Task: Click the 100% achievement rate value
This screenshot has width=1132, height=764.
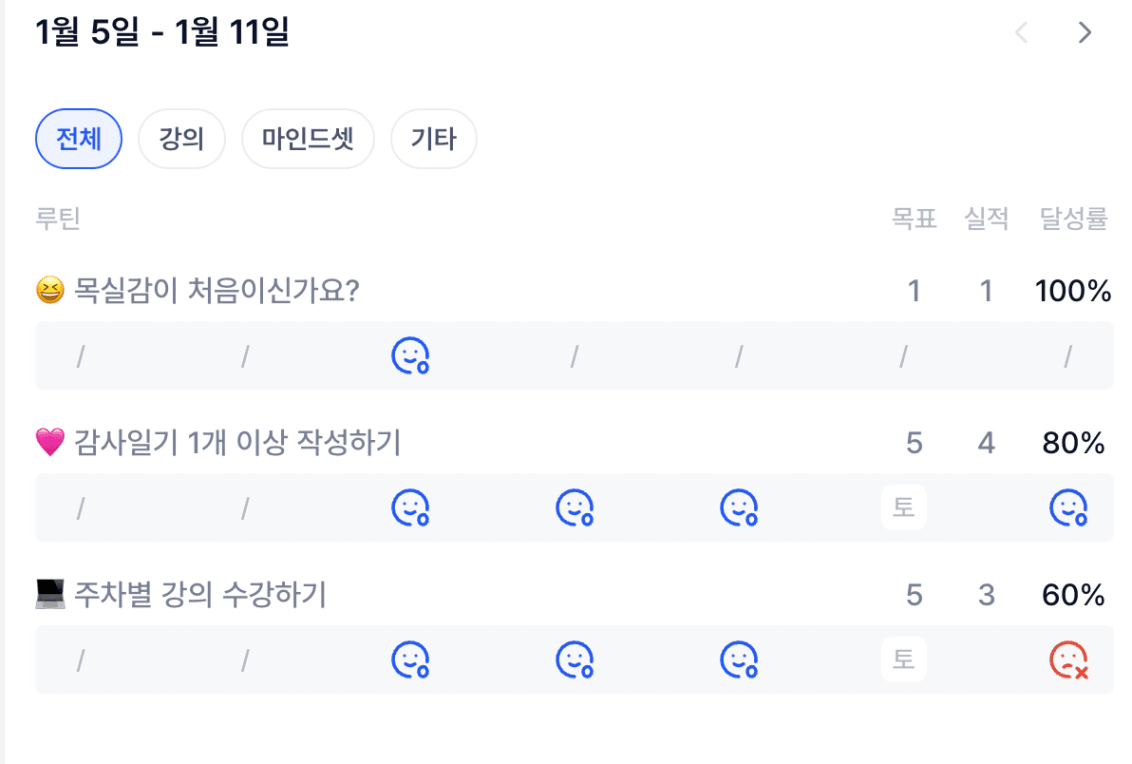Action: (x=1073, y=291)
